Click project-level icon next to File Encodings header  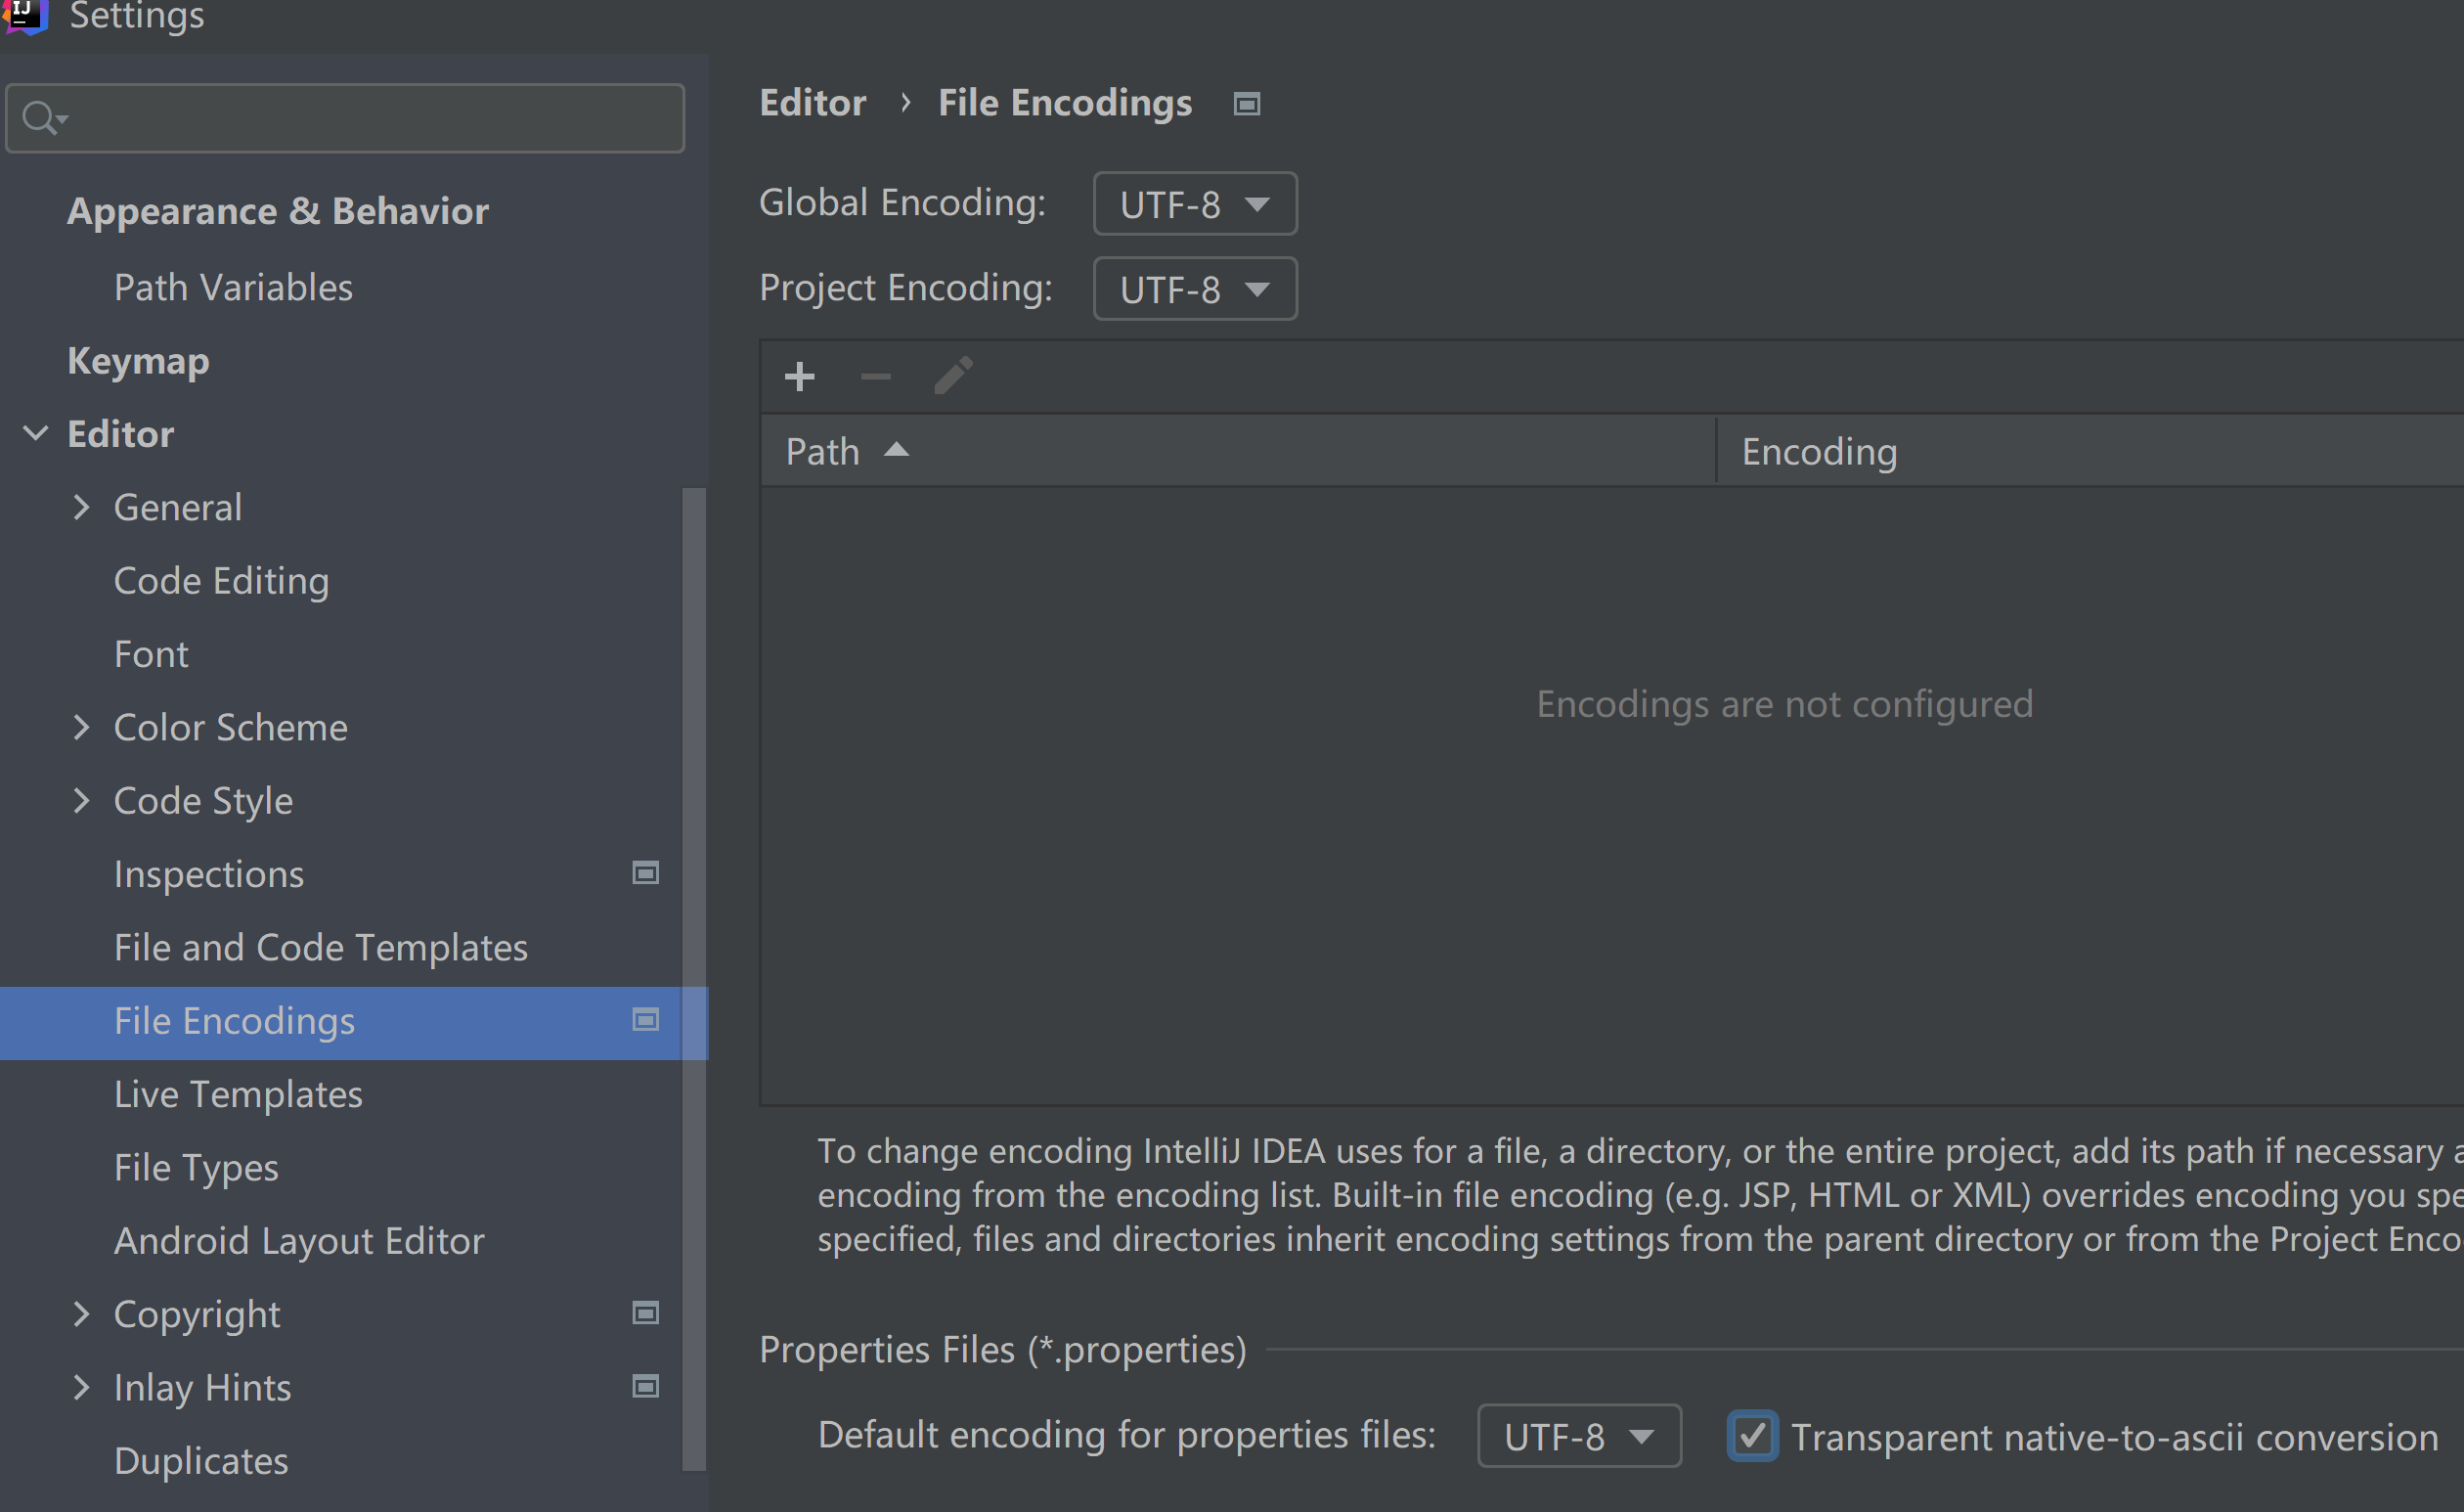pyautogui.click(x=1246, y=104)
